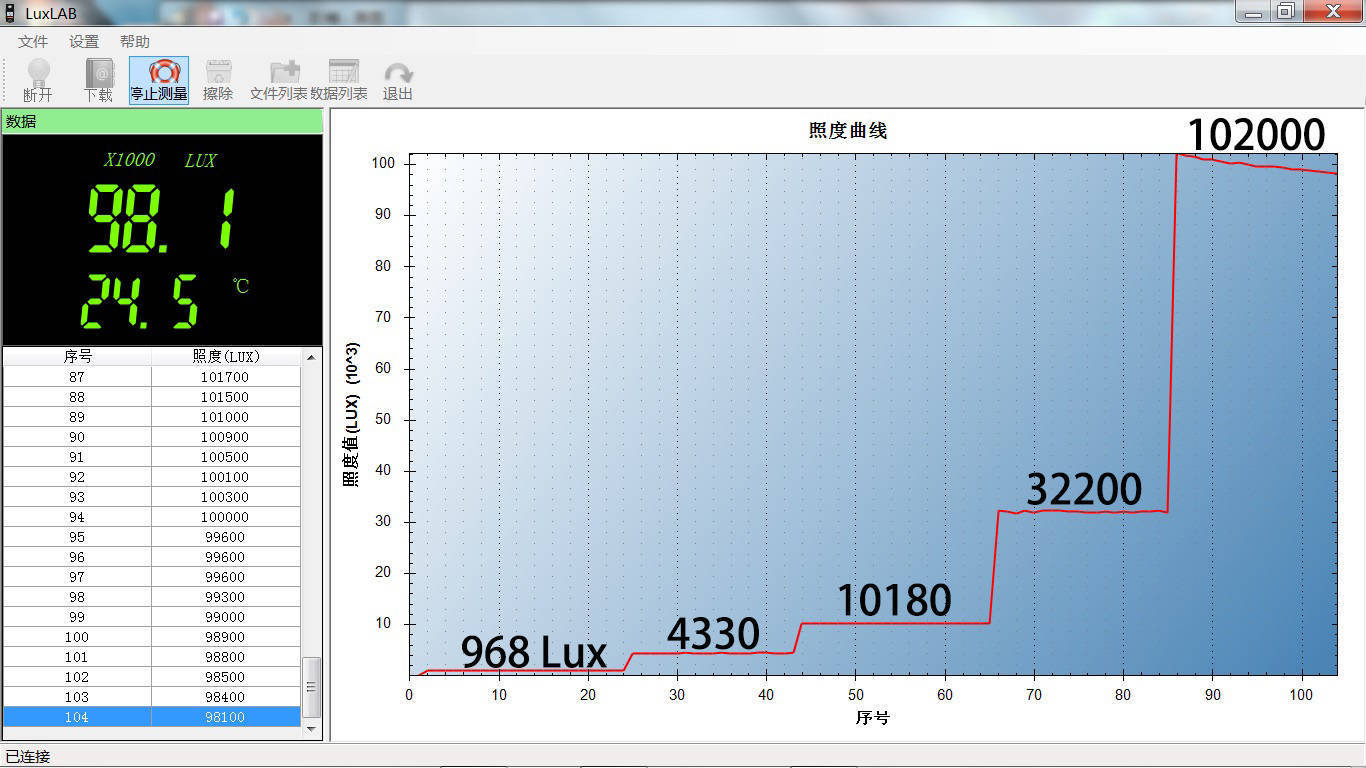Viewport: 1366px width, 768px height.
Task: Click the 停止测量 stop measurement icon
Action: click(x=159, y=80)
